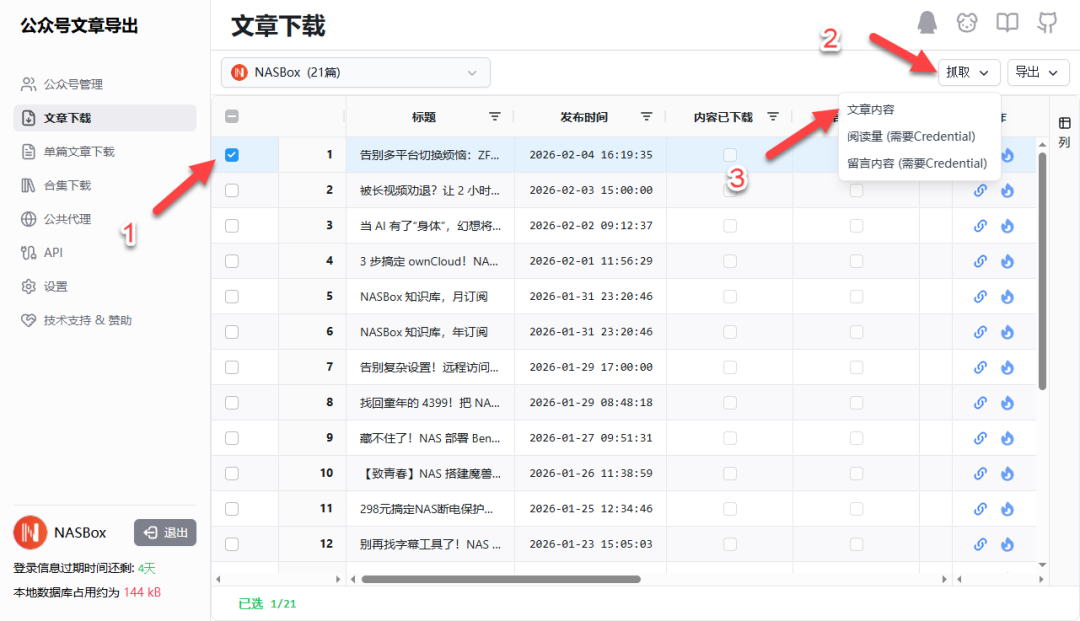The height and width of the screenshot is (621, 1080).
Task: Uncheck the selected checkbox on row 1
Action: 232,154
